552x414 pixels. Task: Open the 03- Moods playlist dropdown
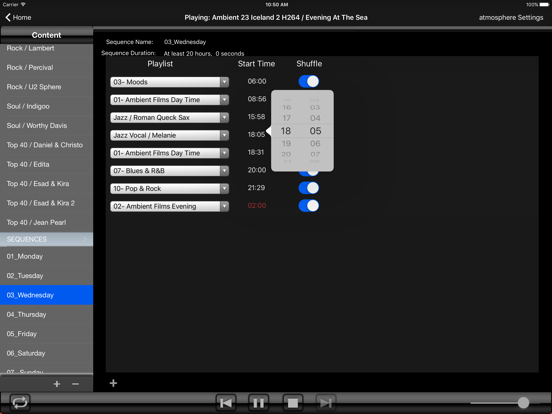[x=224, y=82]
